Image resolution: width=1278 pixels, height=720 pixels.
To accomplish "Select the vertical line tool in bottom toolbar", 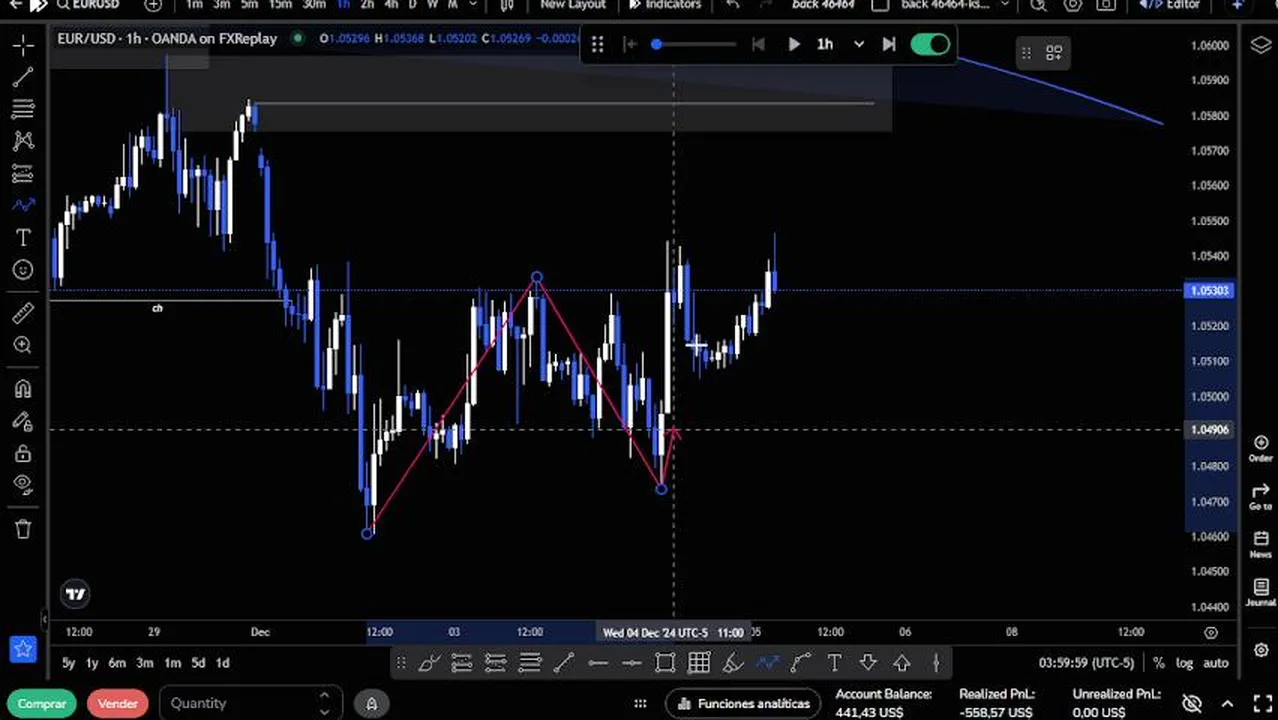I will (936, 662).
